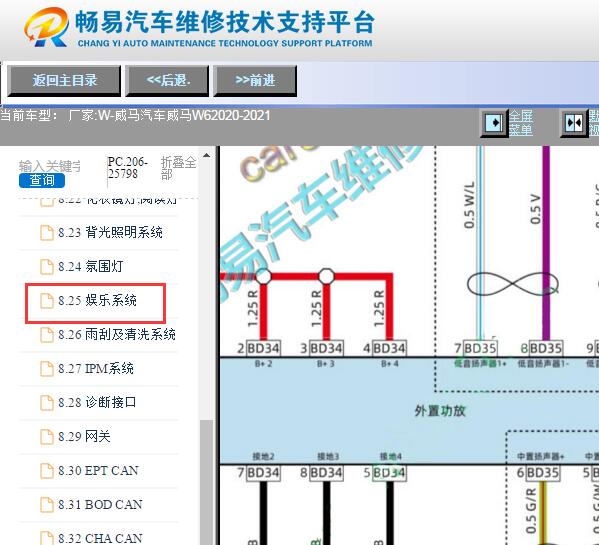This screenshot has height=545, width=599.
Task: Click the 0.5 V wire label
Action: tap(536, 209)
